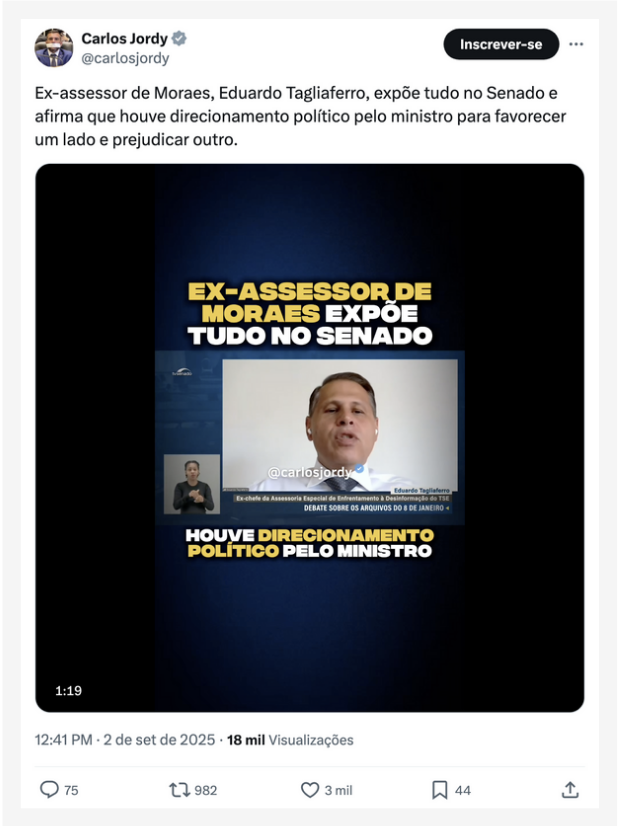Click the Inscrever-se button
This screenshot has height=826, width=620.
tap(501, 44)
